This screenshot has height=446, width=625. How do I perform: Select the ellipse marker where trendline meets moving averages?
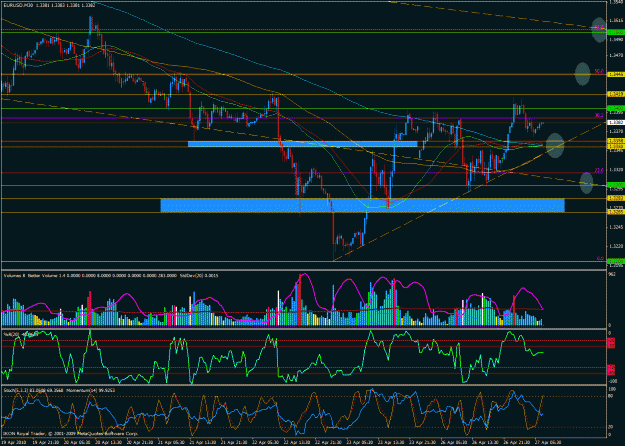pos(555,145)
